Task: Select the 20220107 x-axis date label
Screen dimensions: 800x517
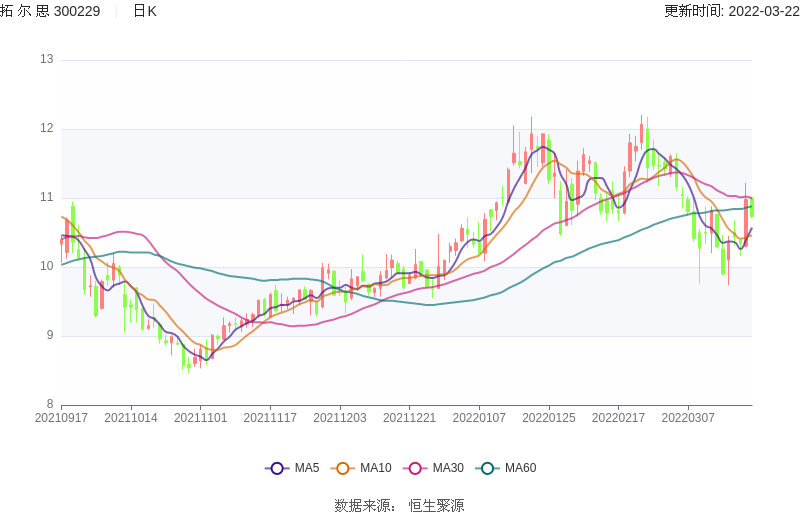Action: point(479,417)
